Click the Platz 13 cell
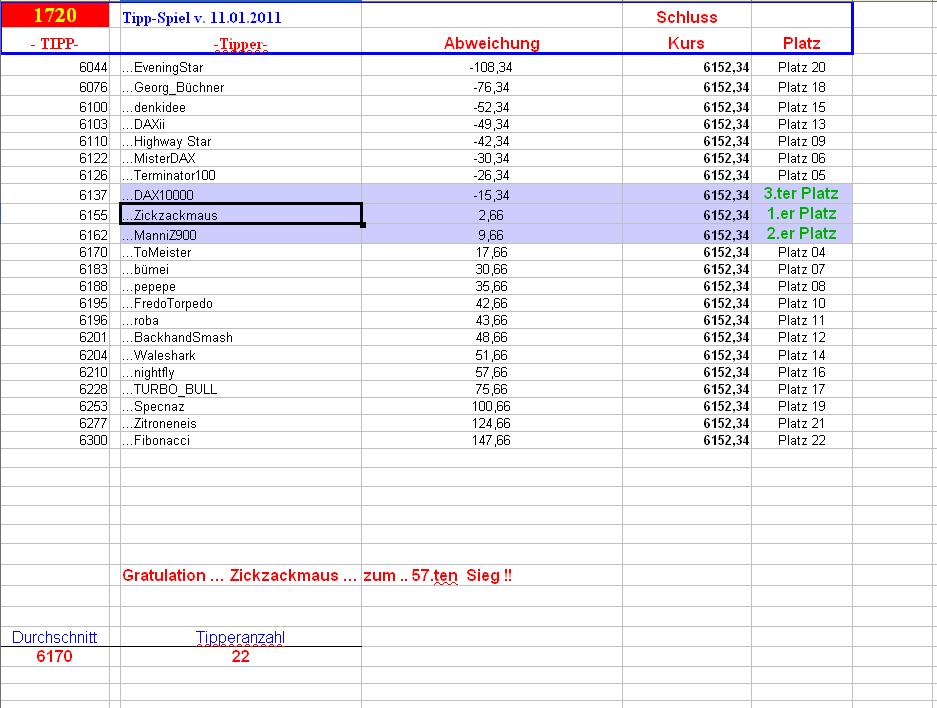Screen dimensions: 937x708 (x=801, y=124)
